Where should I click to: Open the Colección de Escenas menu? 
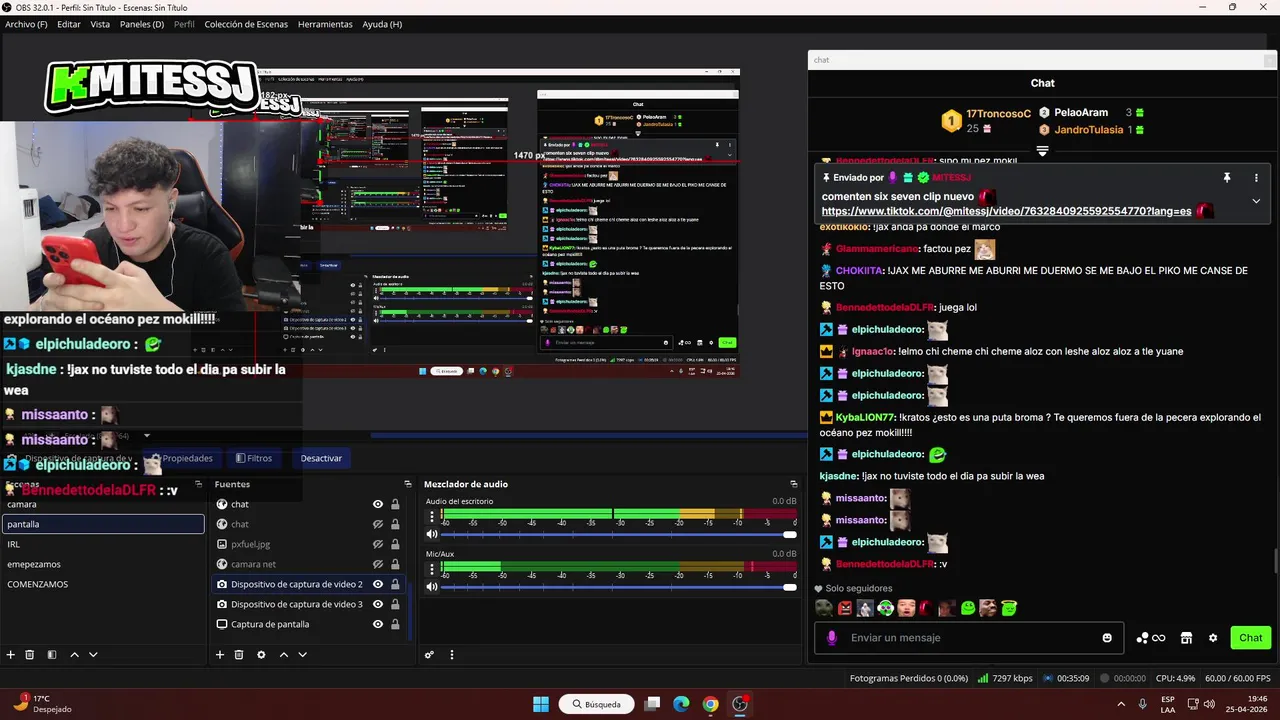click(x=246, y=24)
